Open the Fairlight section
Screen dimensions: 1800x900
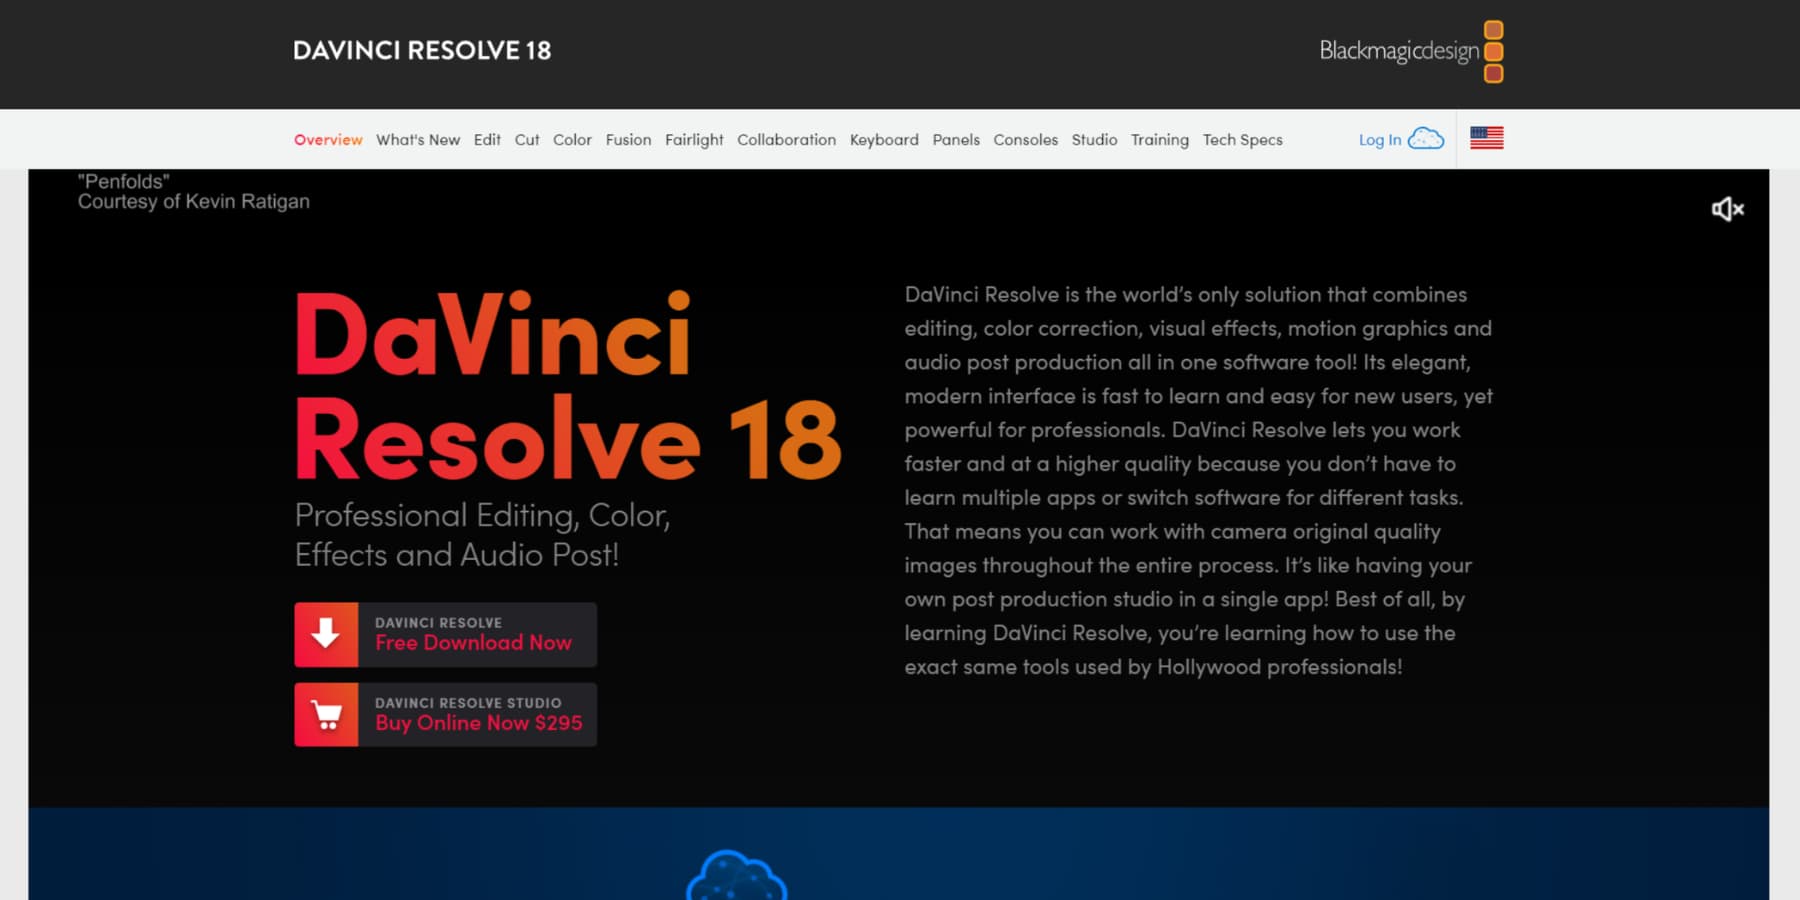pyautogui.click(x=694, y=140)
